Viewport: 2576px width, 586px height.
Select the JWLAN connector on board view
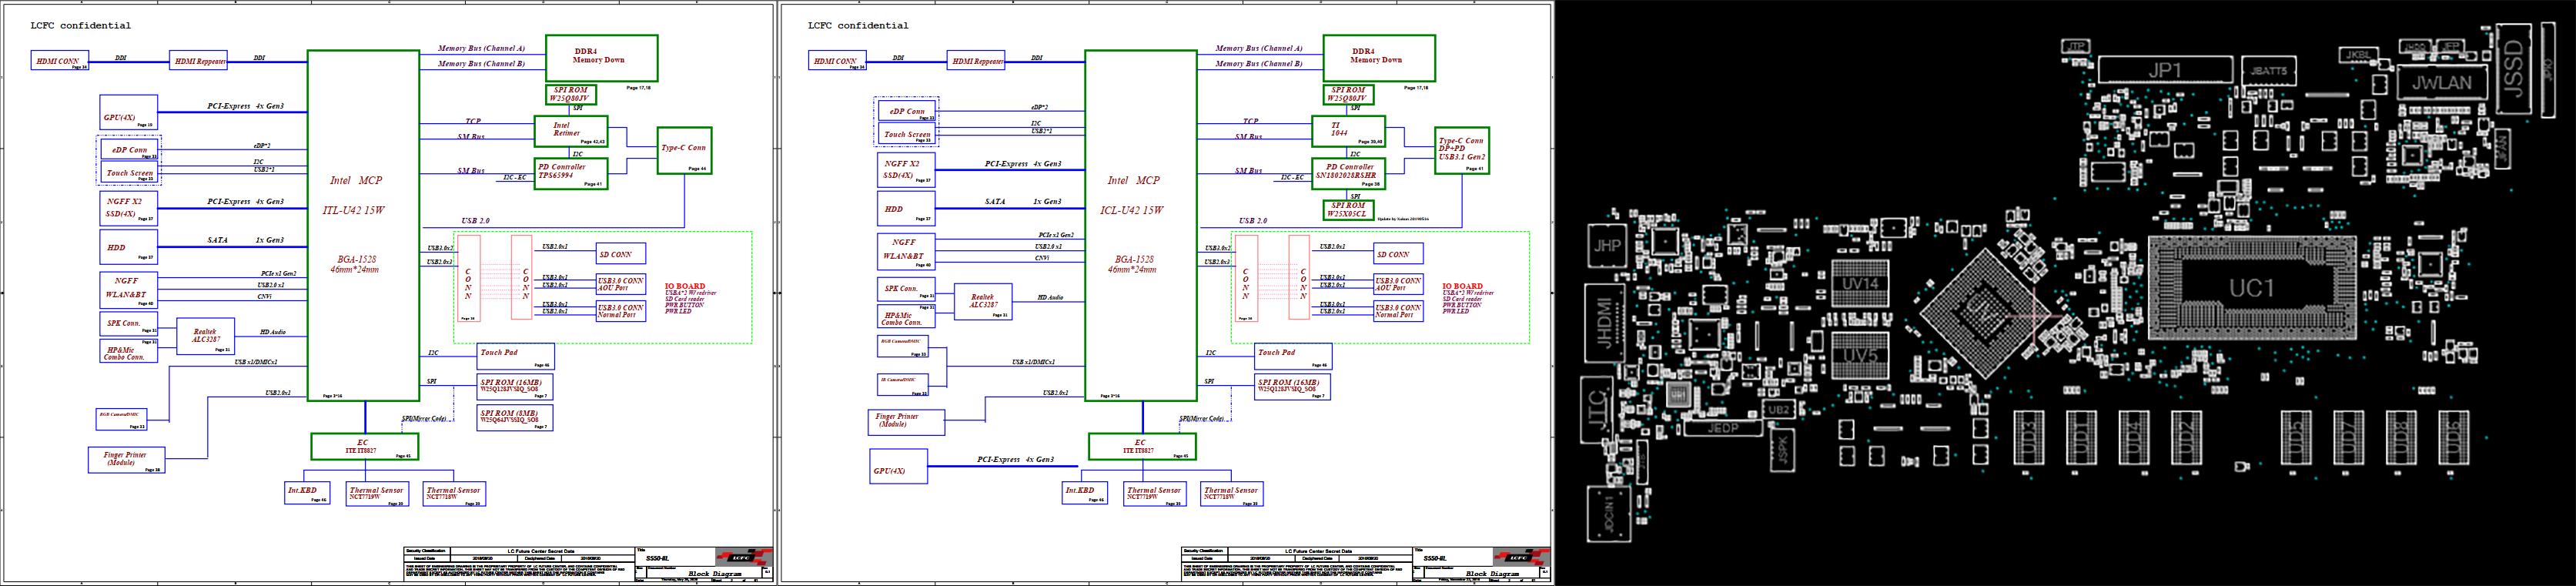coord(2441,83)
